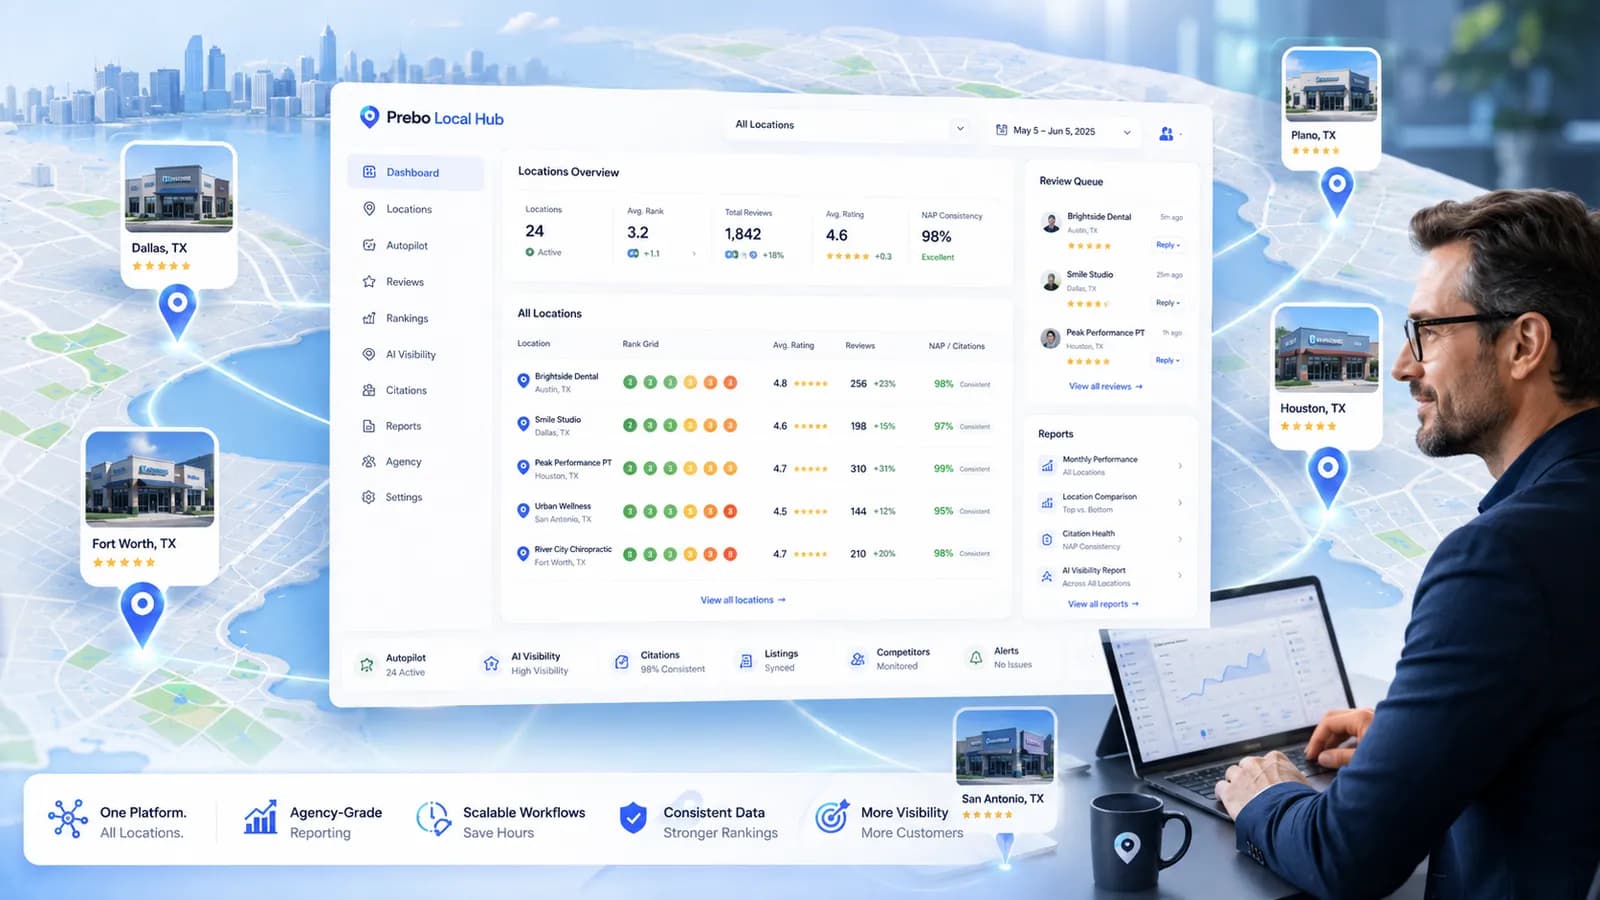
Task: Open the Dashboard sidebar item
Action: (x=415, y=172)
